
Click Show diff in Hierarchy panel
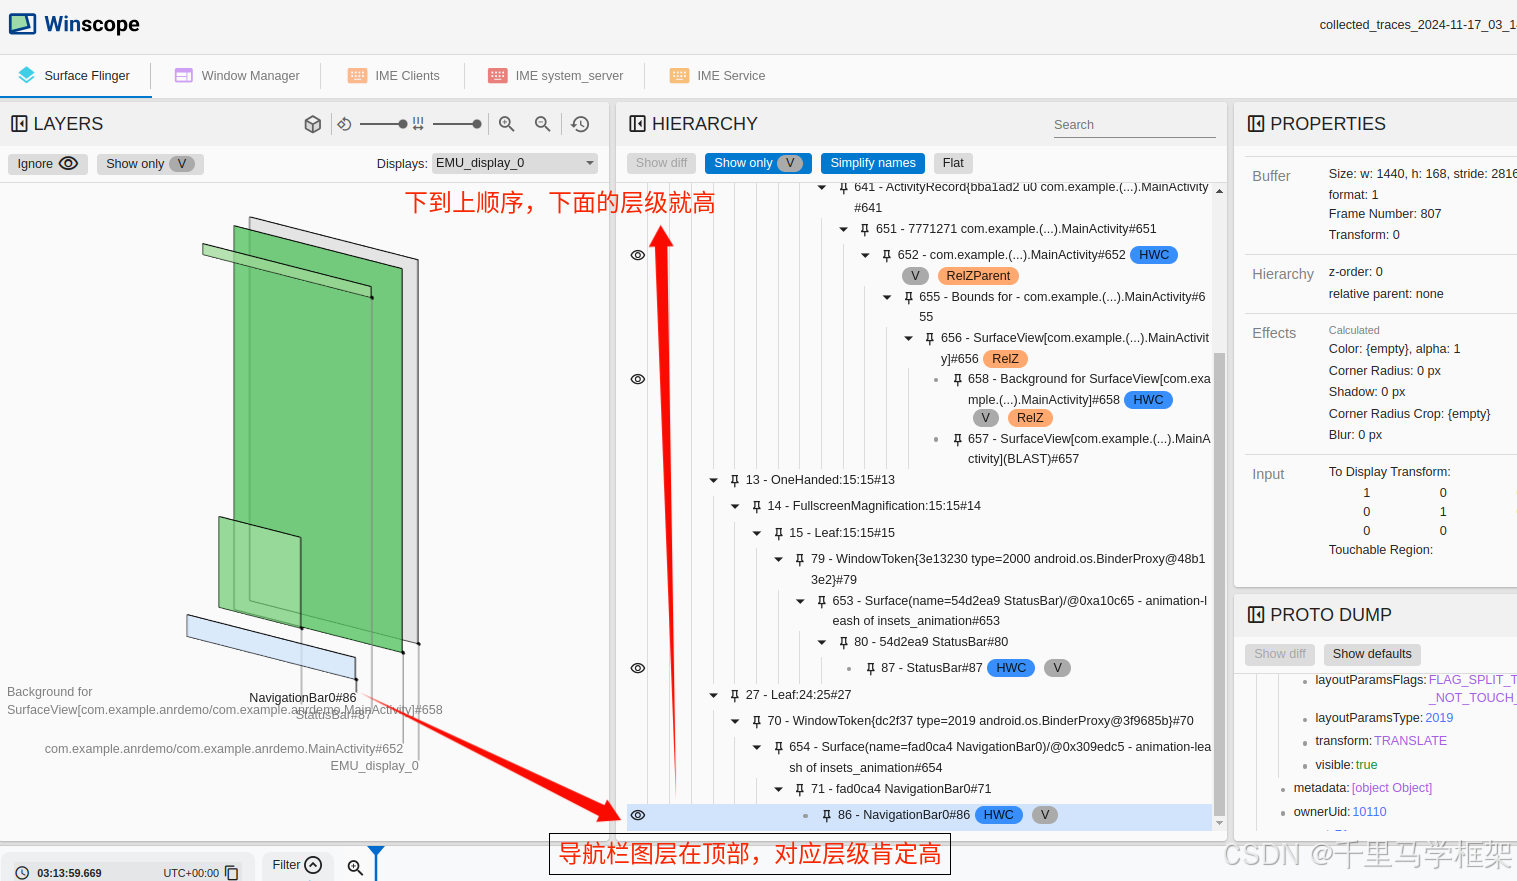(661, 163)
